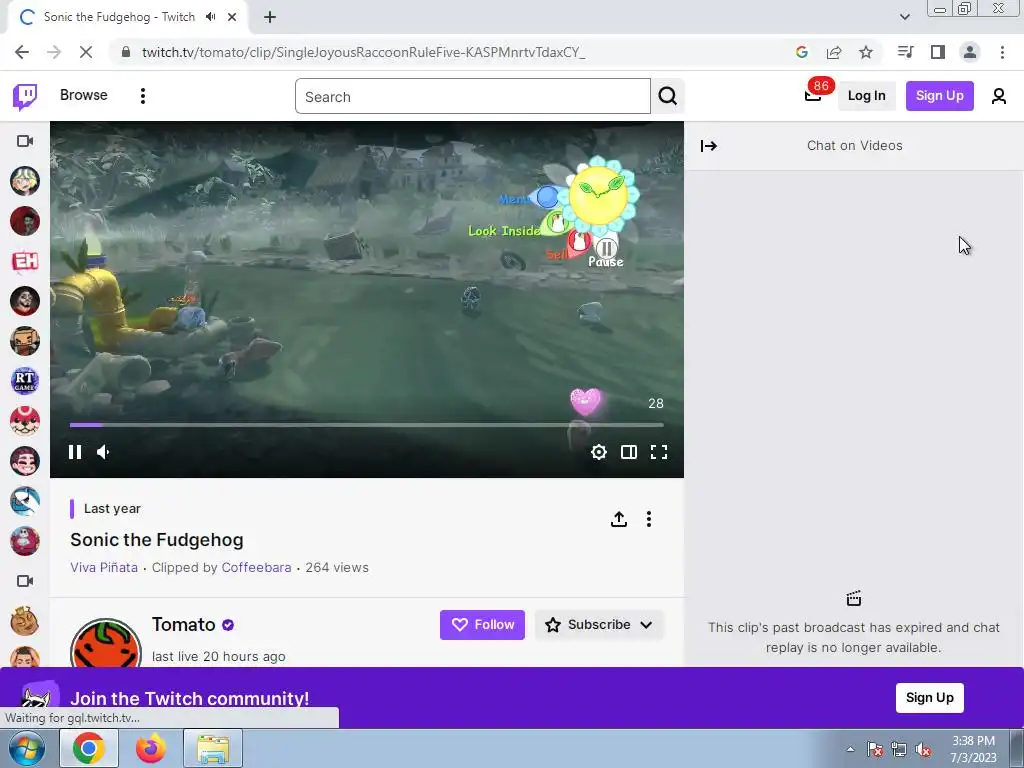Click the system tray volume icon

pyautogui.click(x=923, y=749)
